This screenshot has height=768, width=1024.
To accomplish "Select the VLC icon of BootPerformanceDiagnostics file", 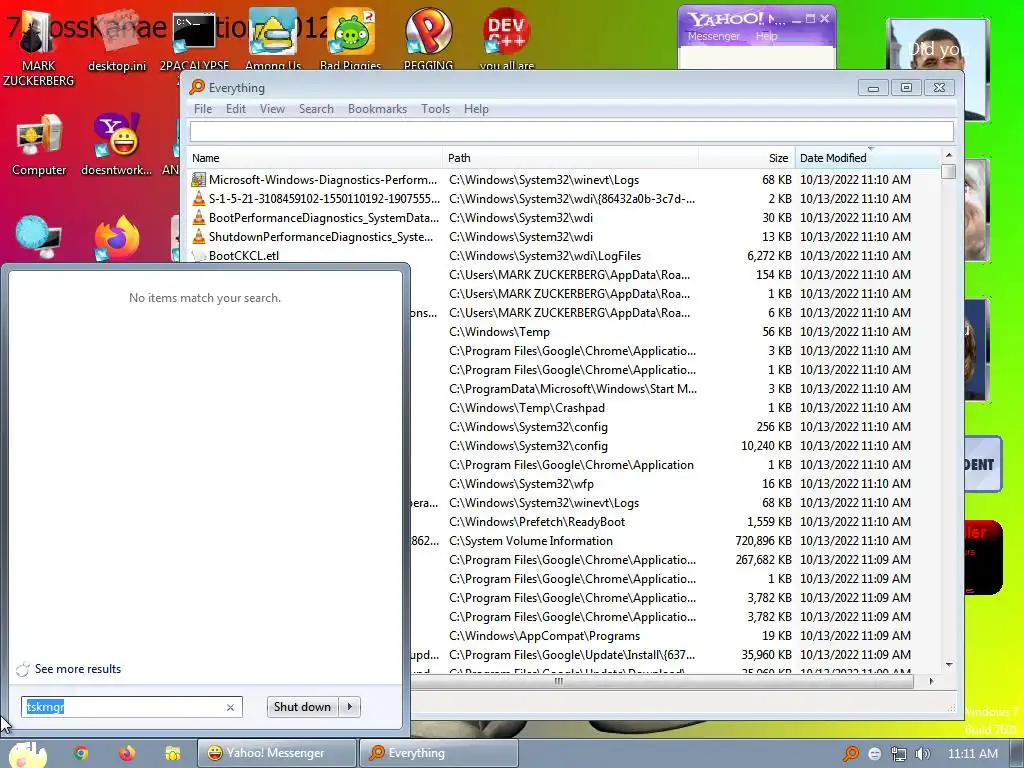I will pyautogui.click(x=199, y=217).
